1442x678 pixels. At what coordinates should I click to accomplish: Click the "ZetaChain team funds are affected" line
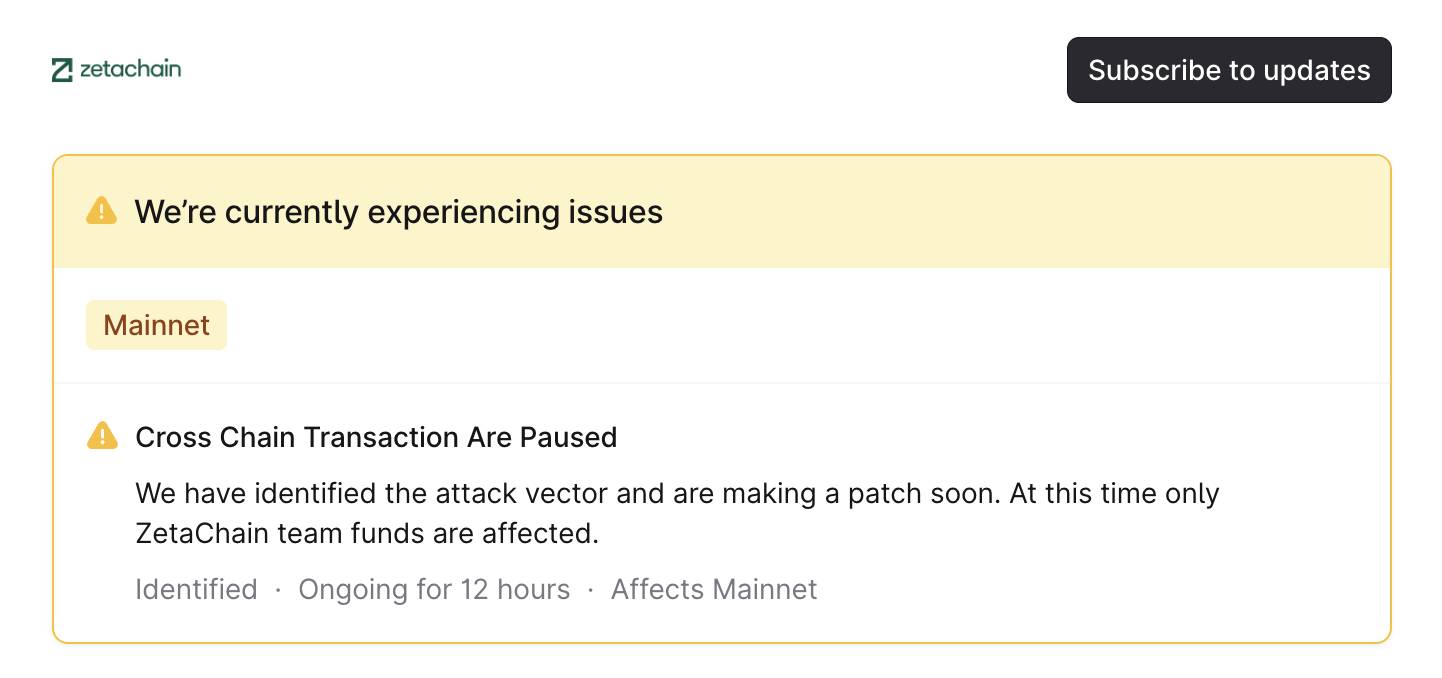pyautogui.click(x=366, y=533)
